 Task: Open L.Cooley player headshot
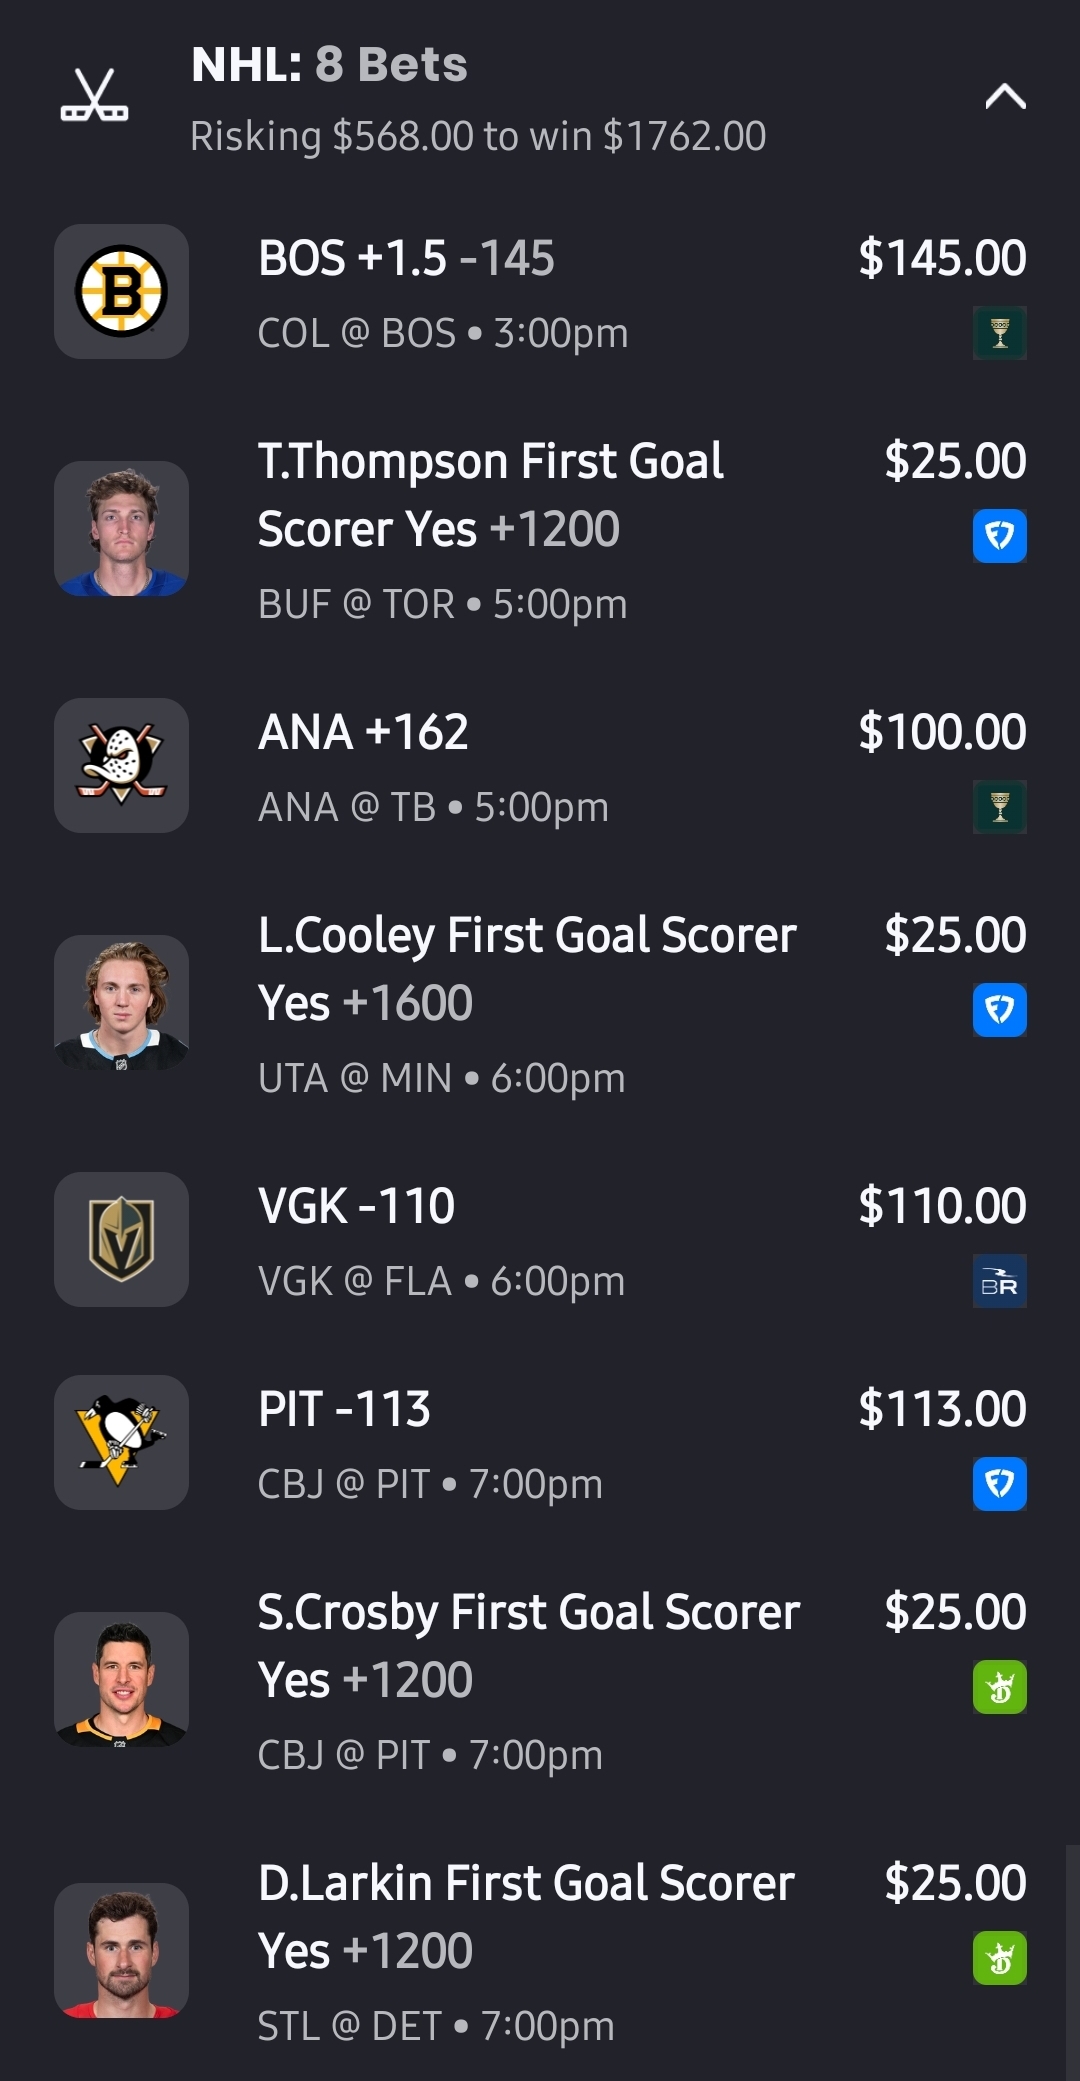pos(121,1002)
